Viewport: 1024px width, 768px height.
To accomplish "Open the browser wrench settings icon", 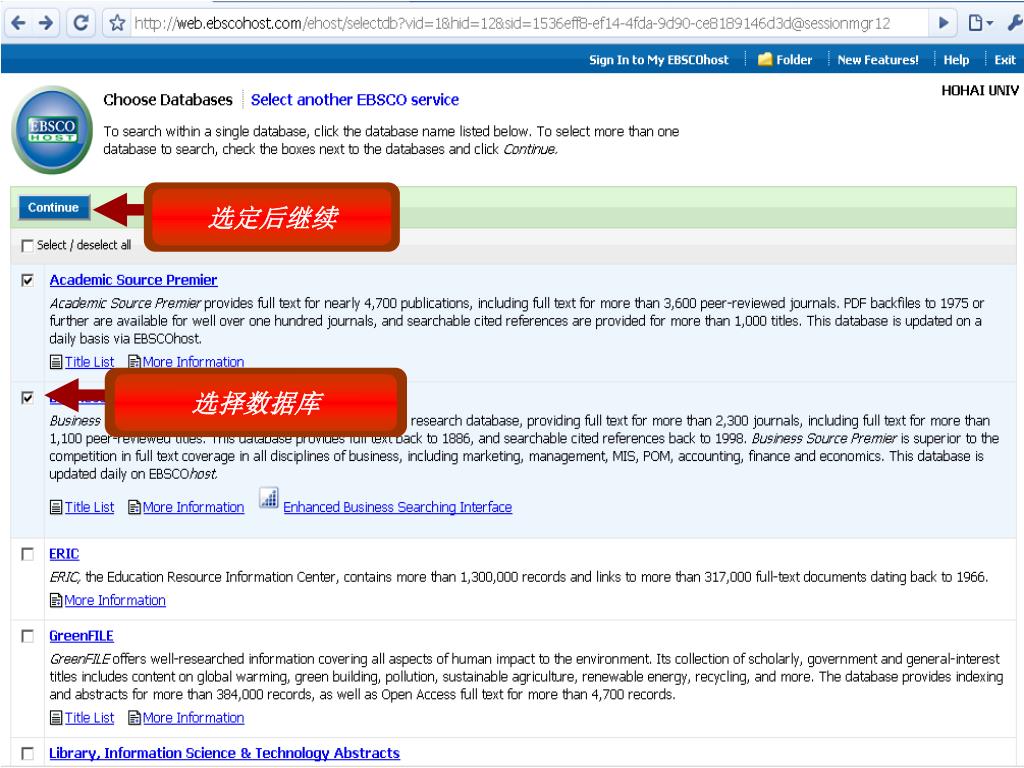I will pos(1015,23).
